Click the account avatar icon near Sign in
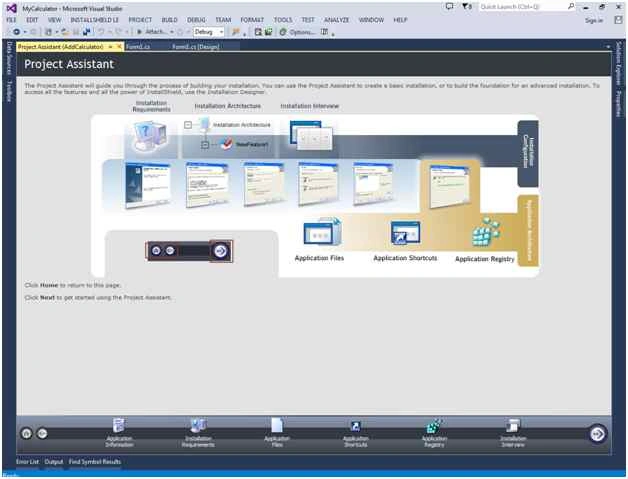Image resolution: width=628 pixels, height=479 pixels. tap(618, 20)
